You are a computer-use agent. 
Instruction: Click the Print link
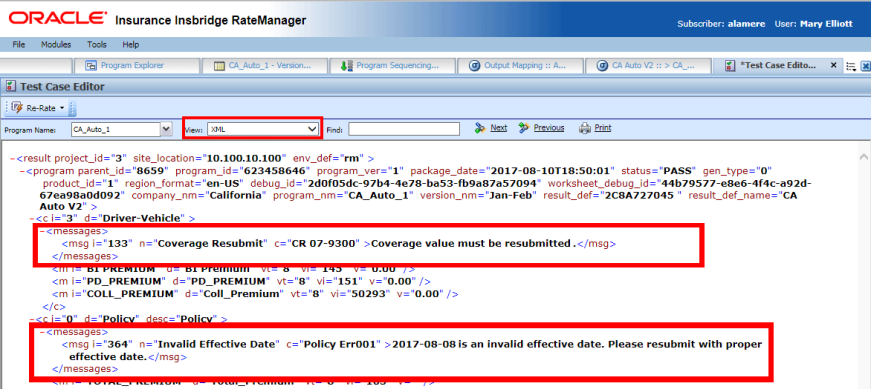[603, 128]
